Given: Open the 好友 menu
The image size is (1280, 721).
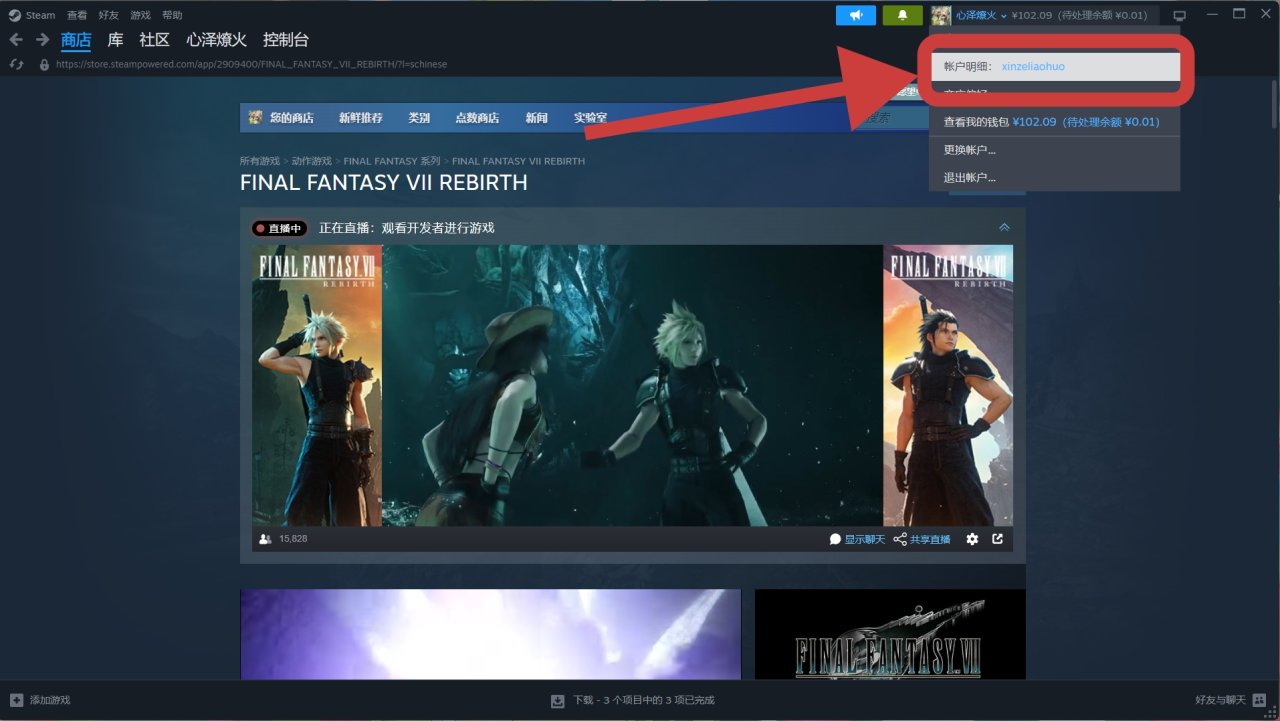Looking at the screenshot, I should pos(108,15).
